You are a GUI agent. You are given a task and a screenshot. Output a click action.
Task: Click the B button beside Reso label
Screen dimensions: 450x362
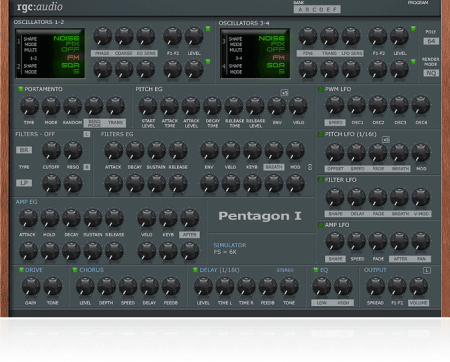(87, 167)
